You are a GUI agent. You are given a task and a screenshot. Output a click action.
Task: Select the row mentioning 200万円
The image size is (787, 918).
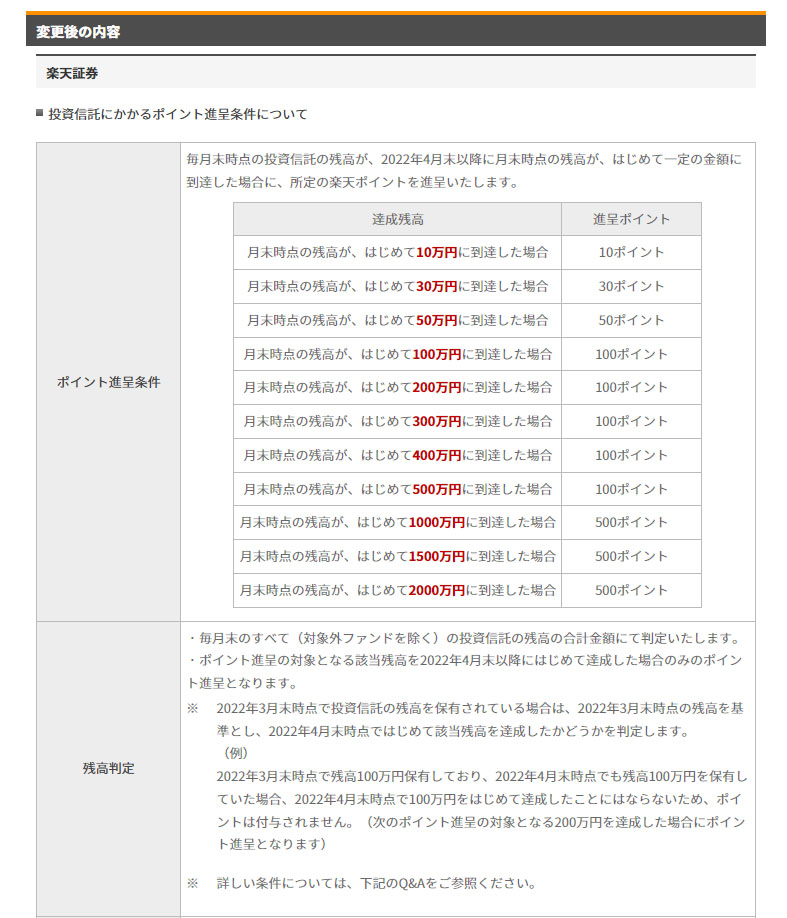397,388
